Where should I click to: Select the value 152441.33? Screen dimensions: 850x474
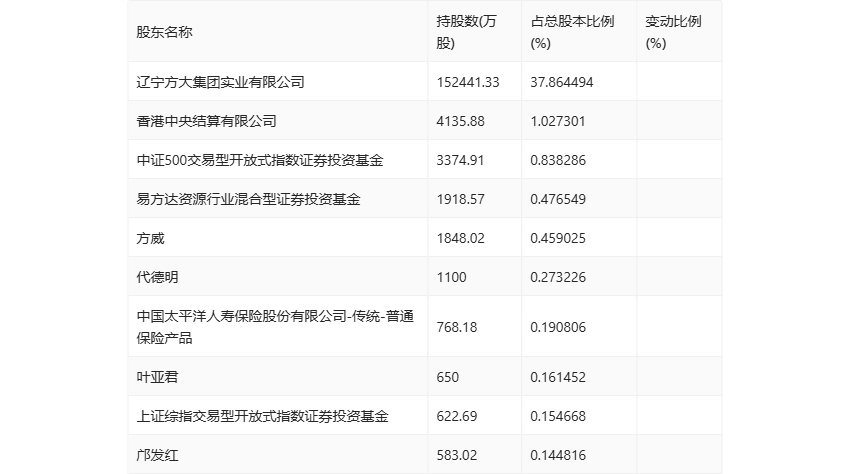click(468, 82)
